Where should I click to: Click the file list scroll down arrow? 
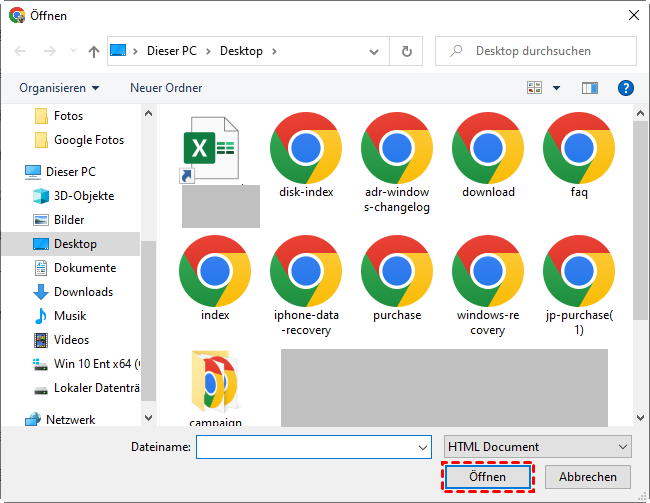(640, 418)
